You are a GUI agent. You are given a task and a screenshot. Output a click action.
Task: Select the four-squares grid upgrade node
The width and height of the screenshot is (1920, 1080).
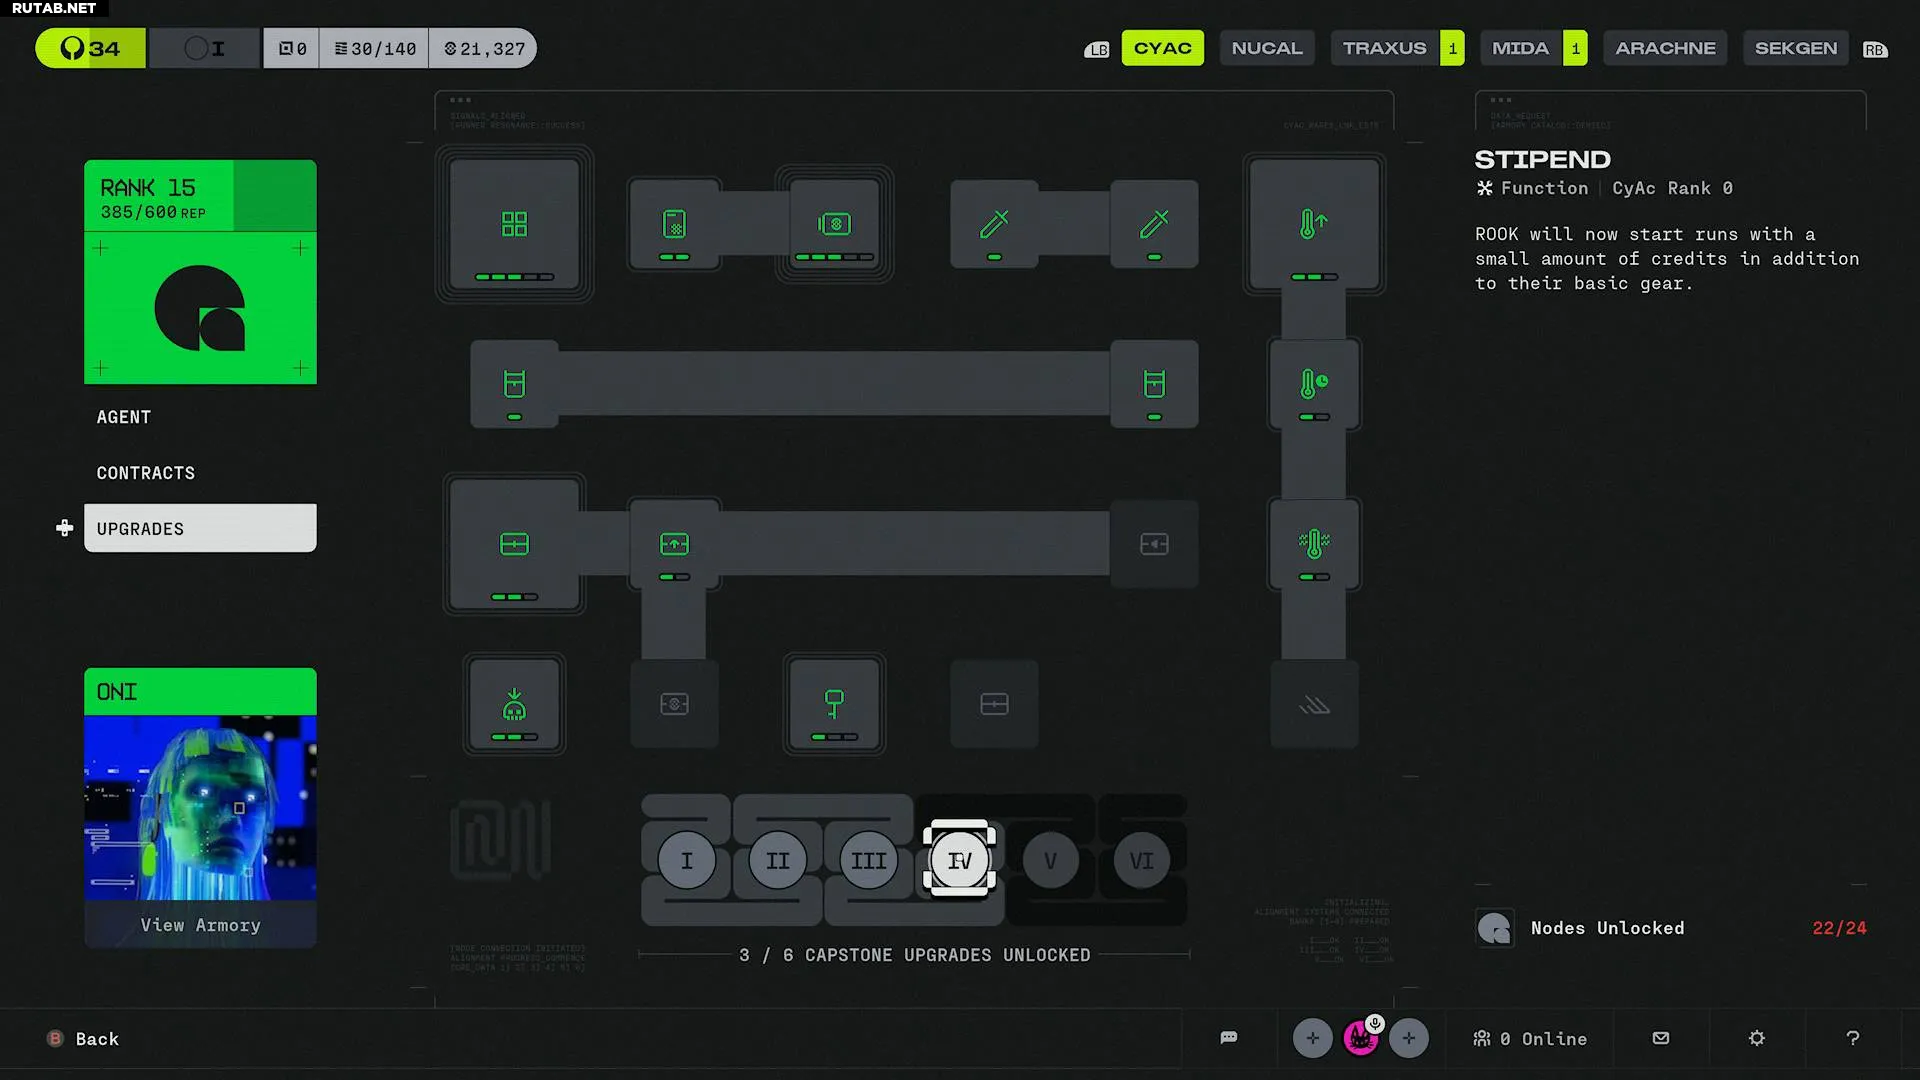click(514, 224)
